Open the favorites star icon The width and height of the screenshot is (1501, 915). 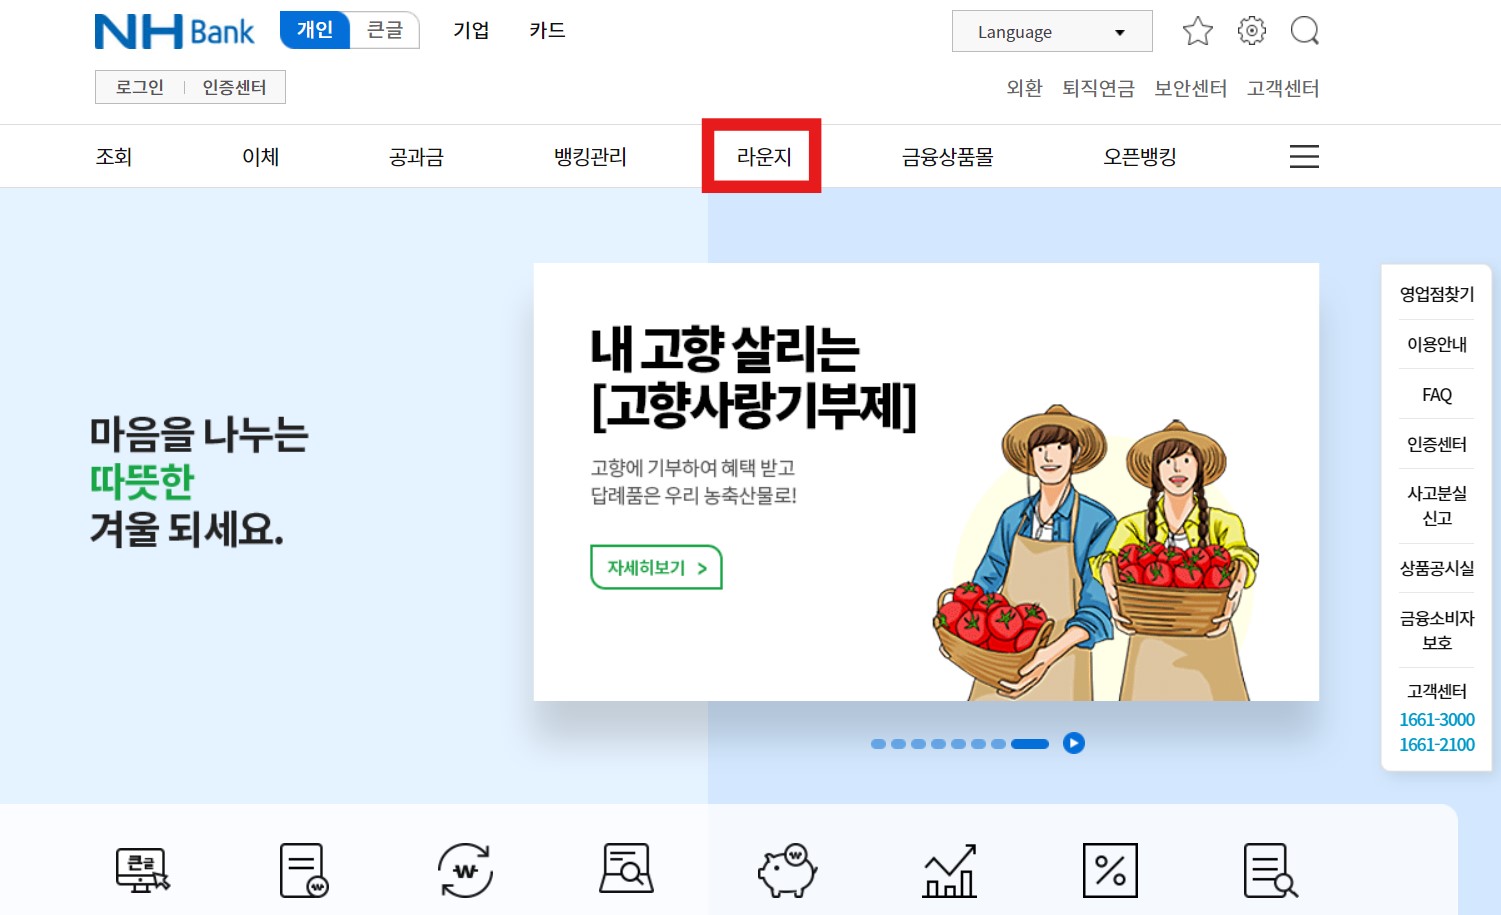point(1197,31)
